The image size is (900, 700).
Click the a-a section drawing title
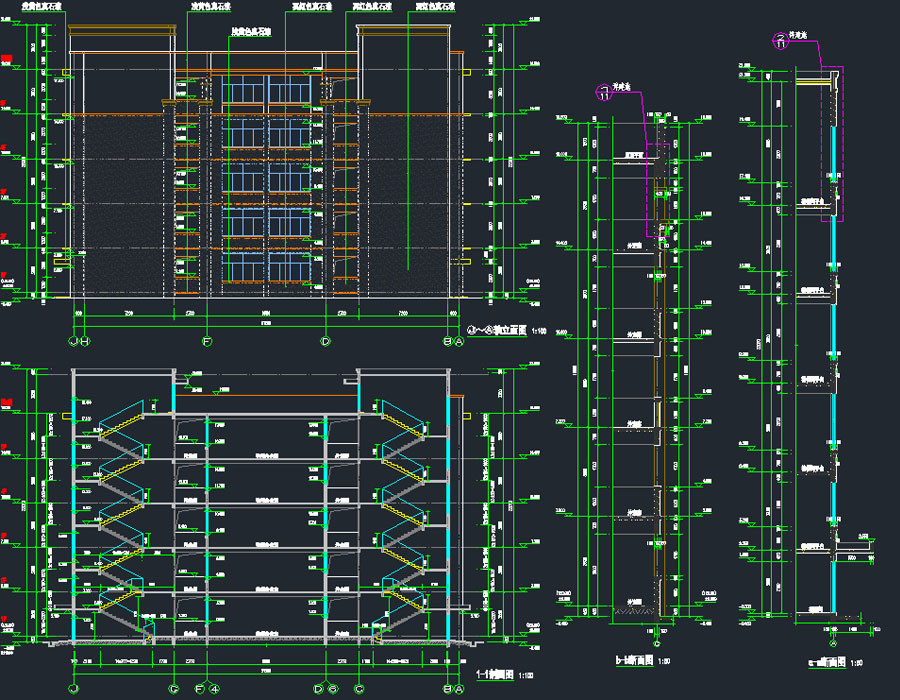827,662
